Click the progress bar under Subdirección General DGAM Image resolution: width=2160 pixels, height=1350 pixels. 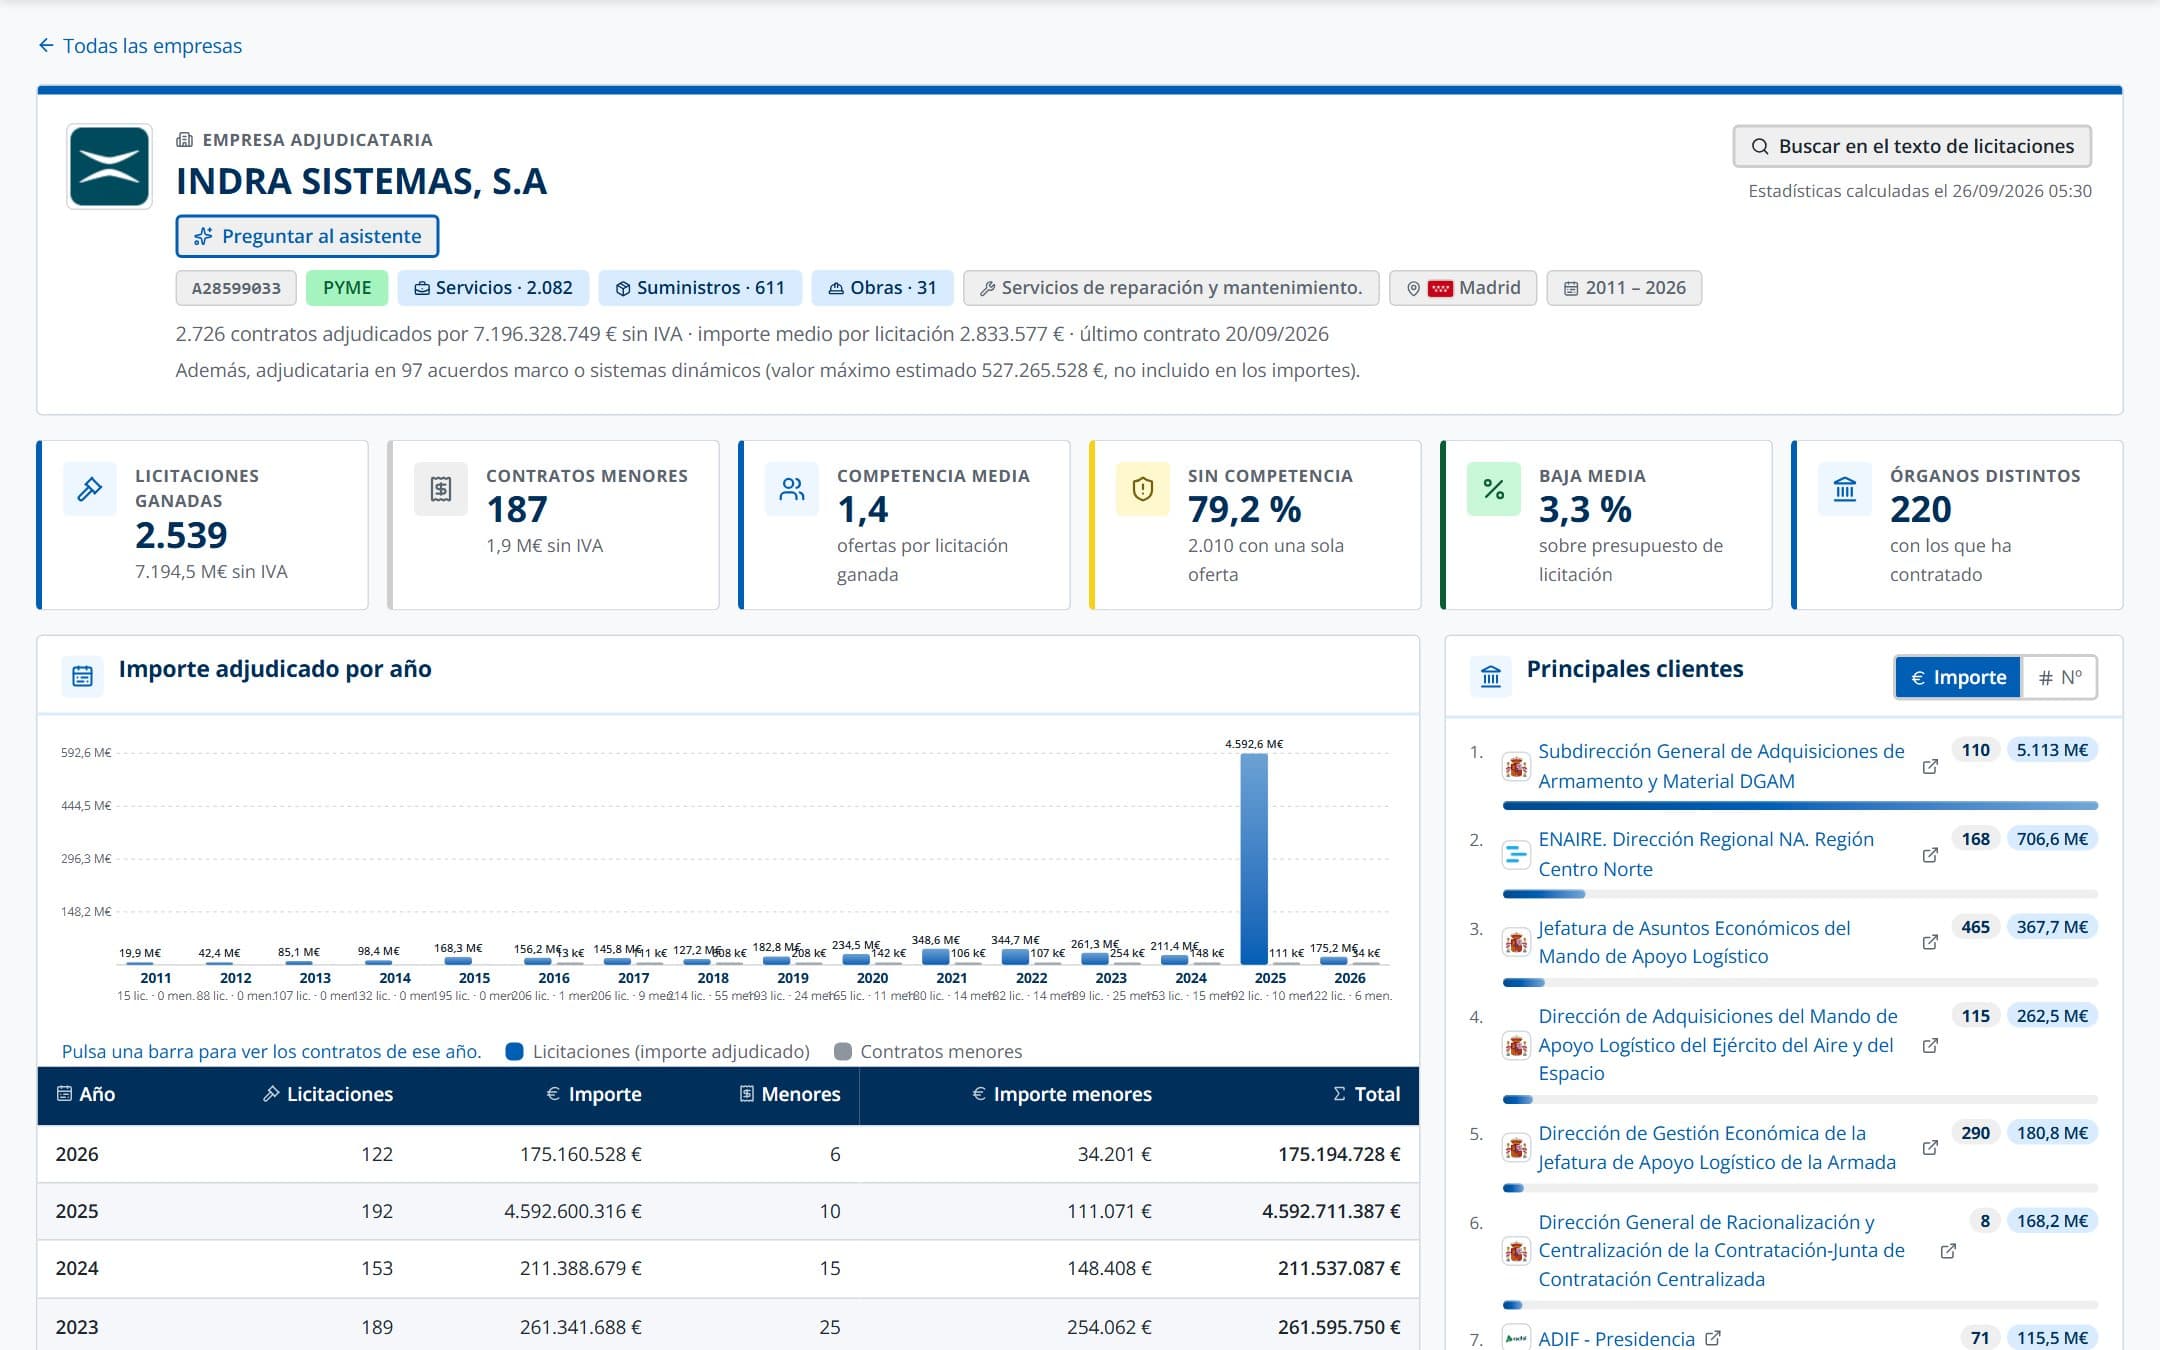click(1800, 805)
